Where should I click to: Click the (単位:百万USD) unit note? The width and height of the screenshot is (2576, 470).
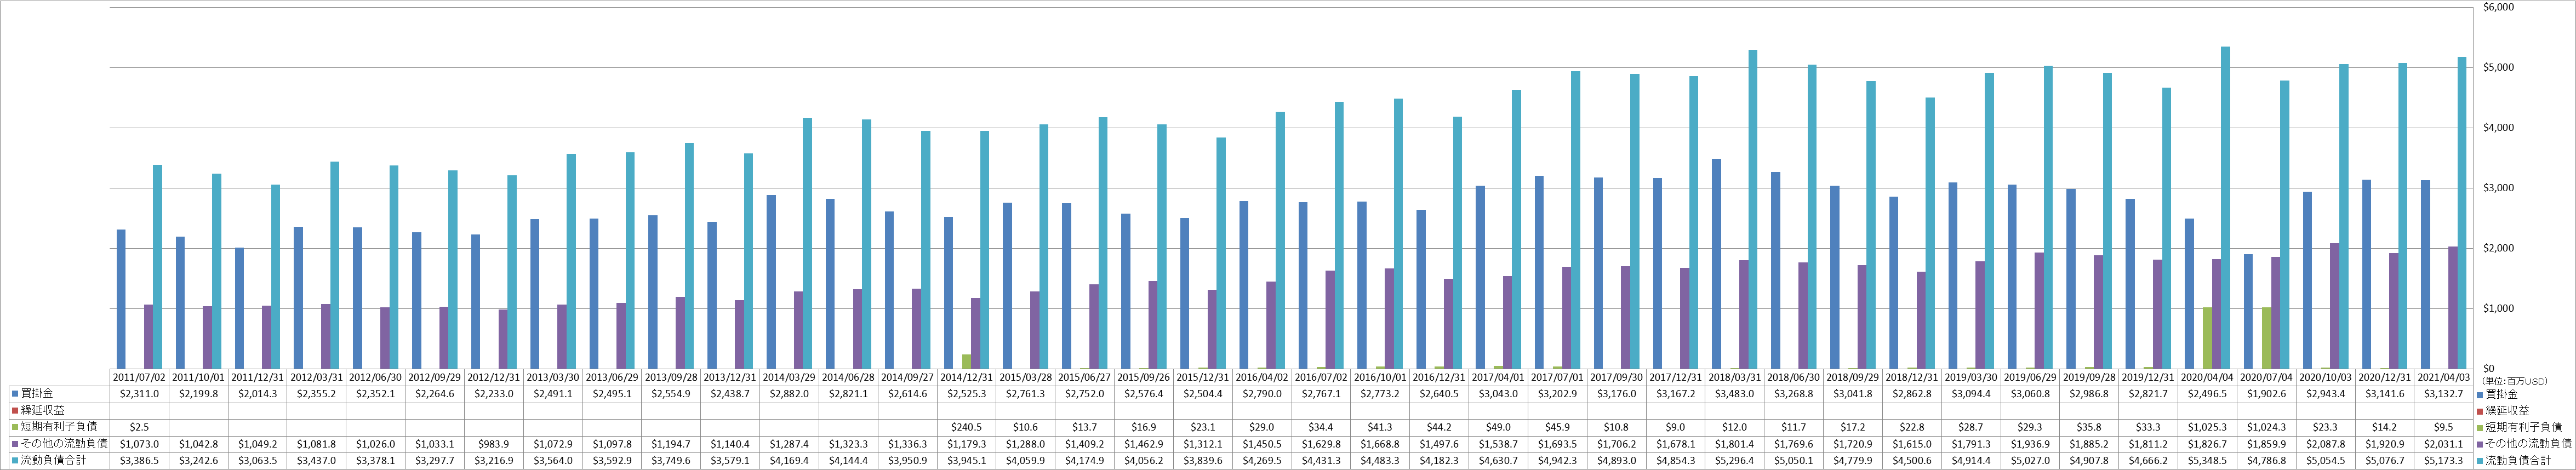2509,381
